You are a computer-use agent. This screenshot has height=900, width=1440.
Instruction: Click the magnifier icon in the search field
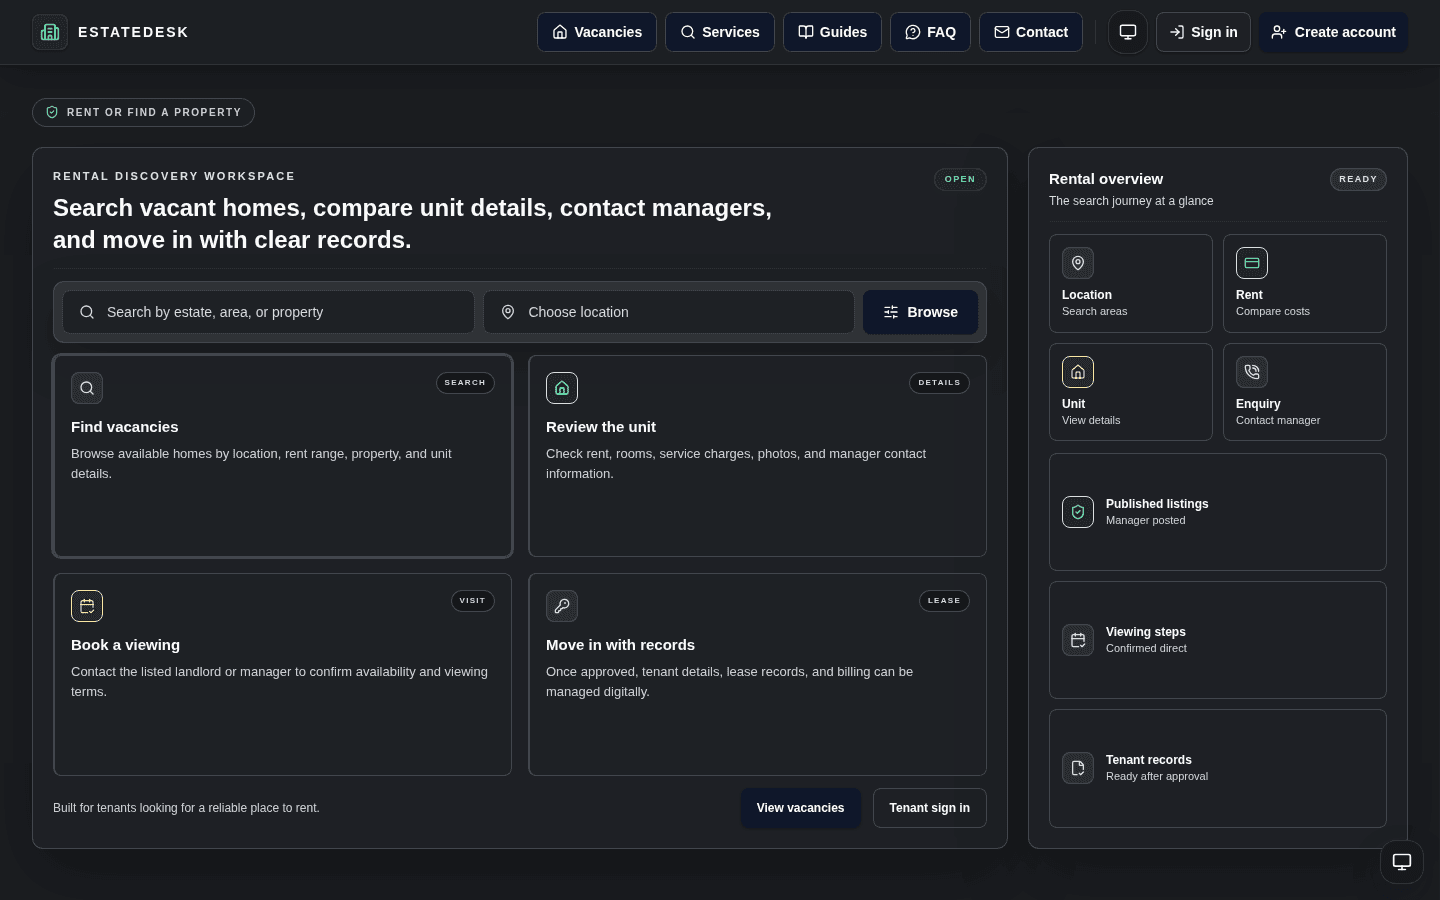(87, 312)
